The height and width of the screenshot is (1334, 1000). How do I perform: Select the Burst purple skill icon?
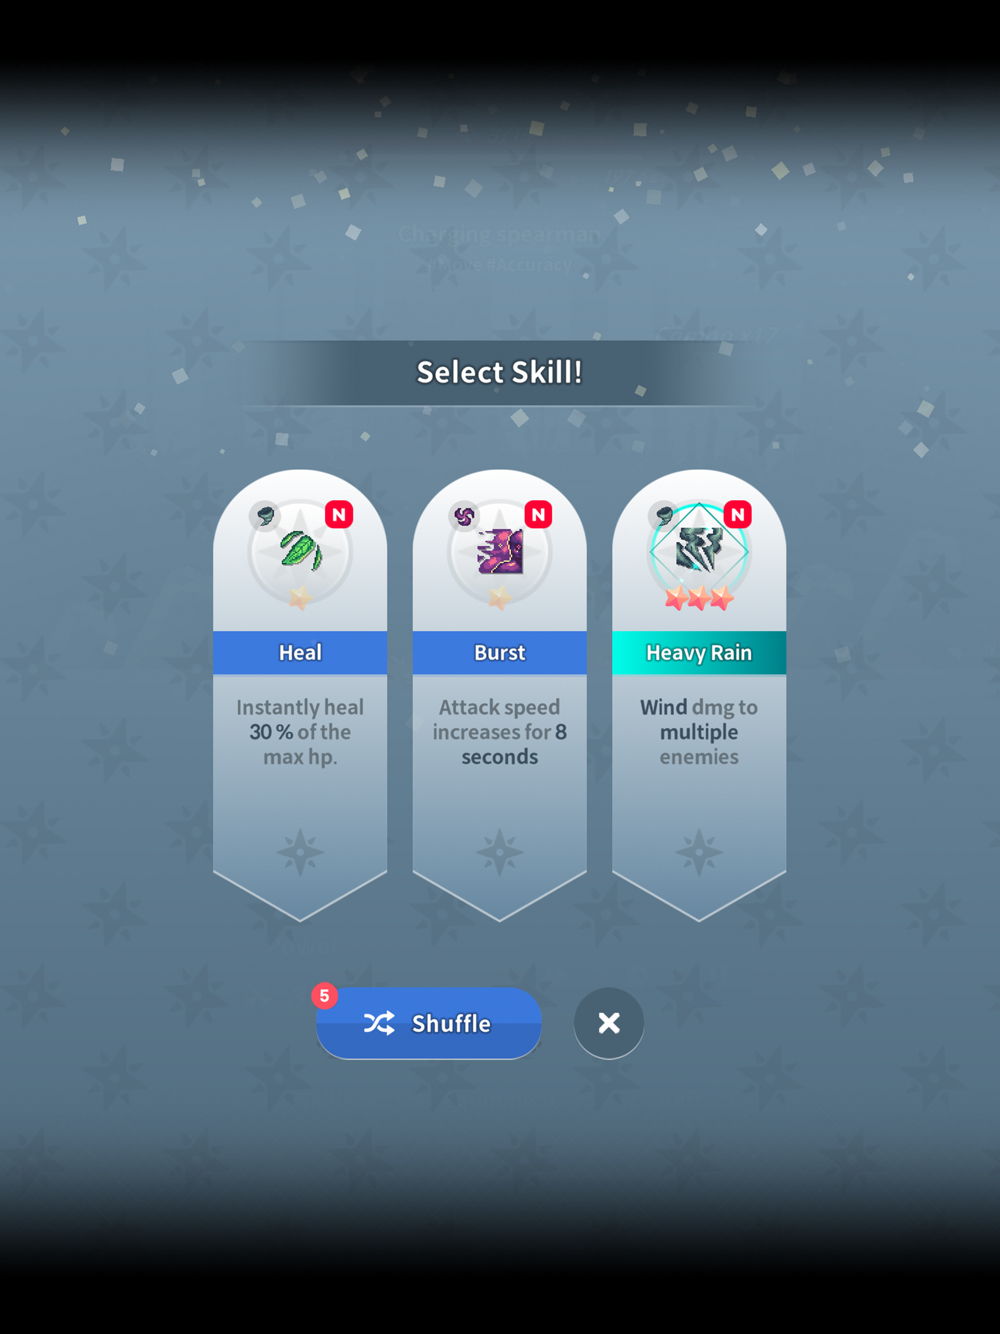[x=500, y=551]
